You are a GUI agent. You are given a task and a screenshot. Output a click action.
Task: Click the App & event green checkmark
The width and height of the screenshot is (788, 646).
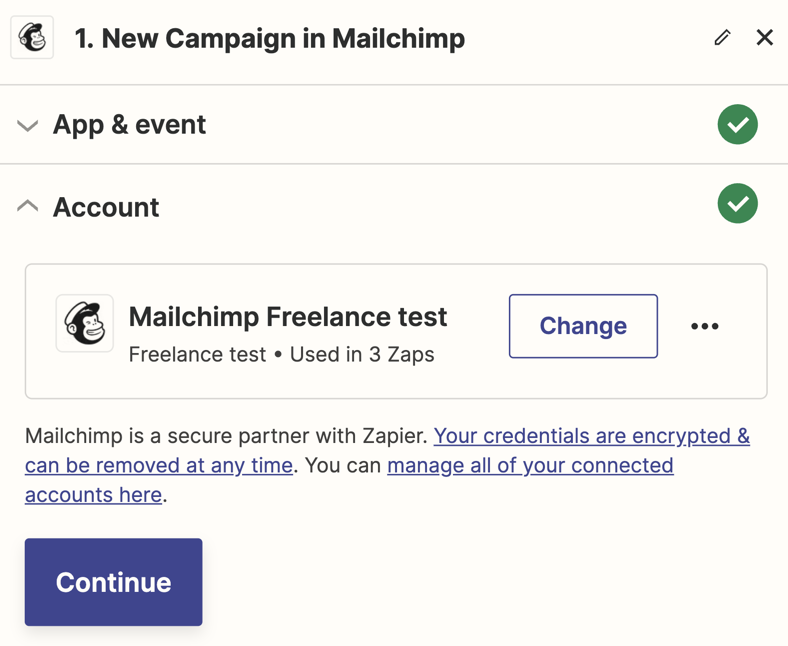click(x=737, y=125)
